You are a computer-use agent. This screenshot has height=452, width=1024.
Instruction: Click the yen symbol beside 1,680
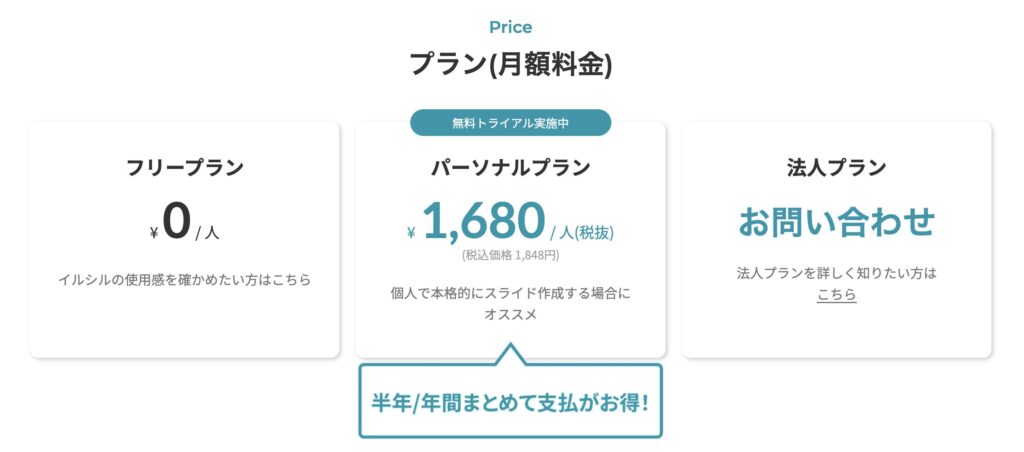tap(411, 234)
